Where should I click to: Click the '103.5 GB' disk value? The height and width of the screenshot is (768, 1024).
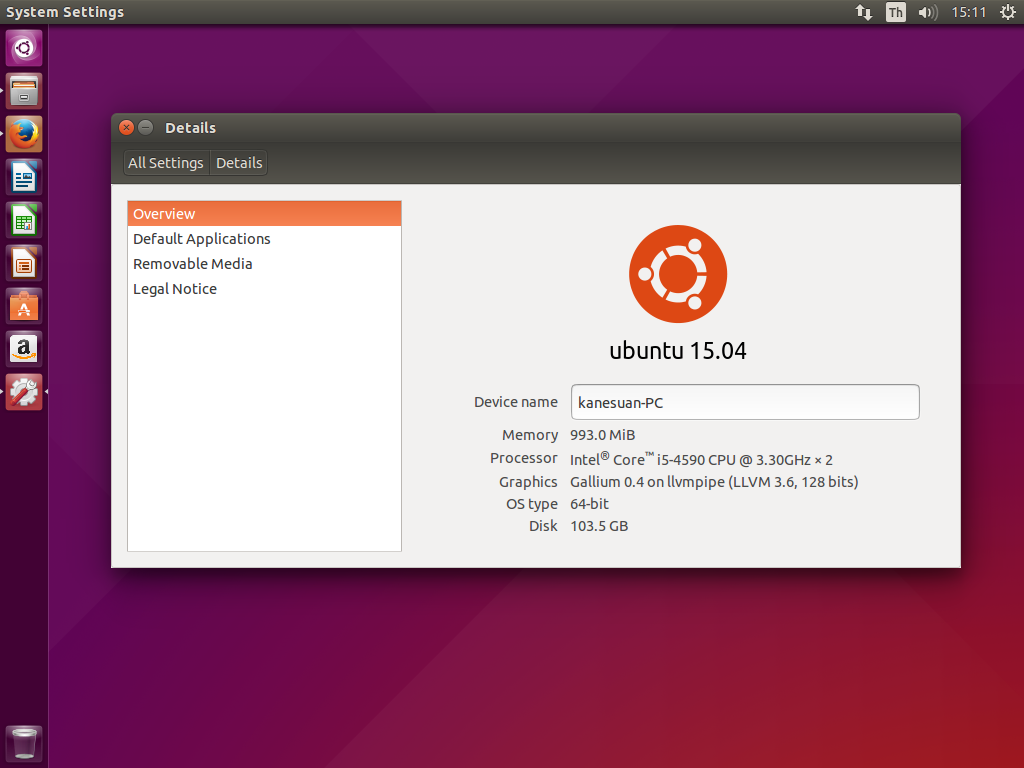[x=600, y=526]
